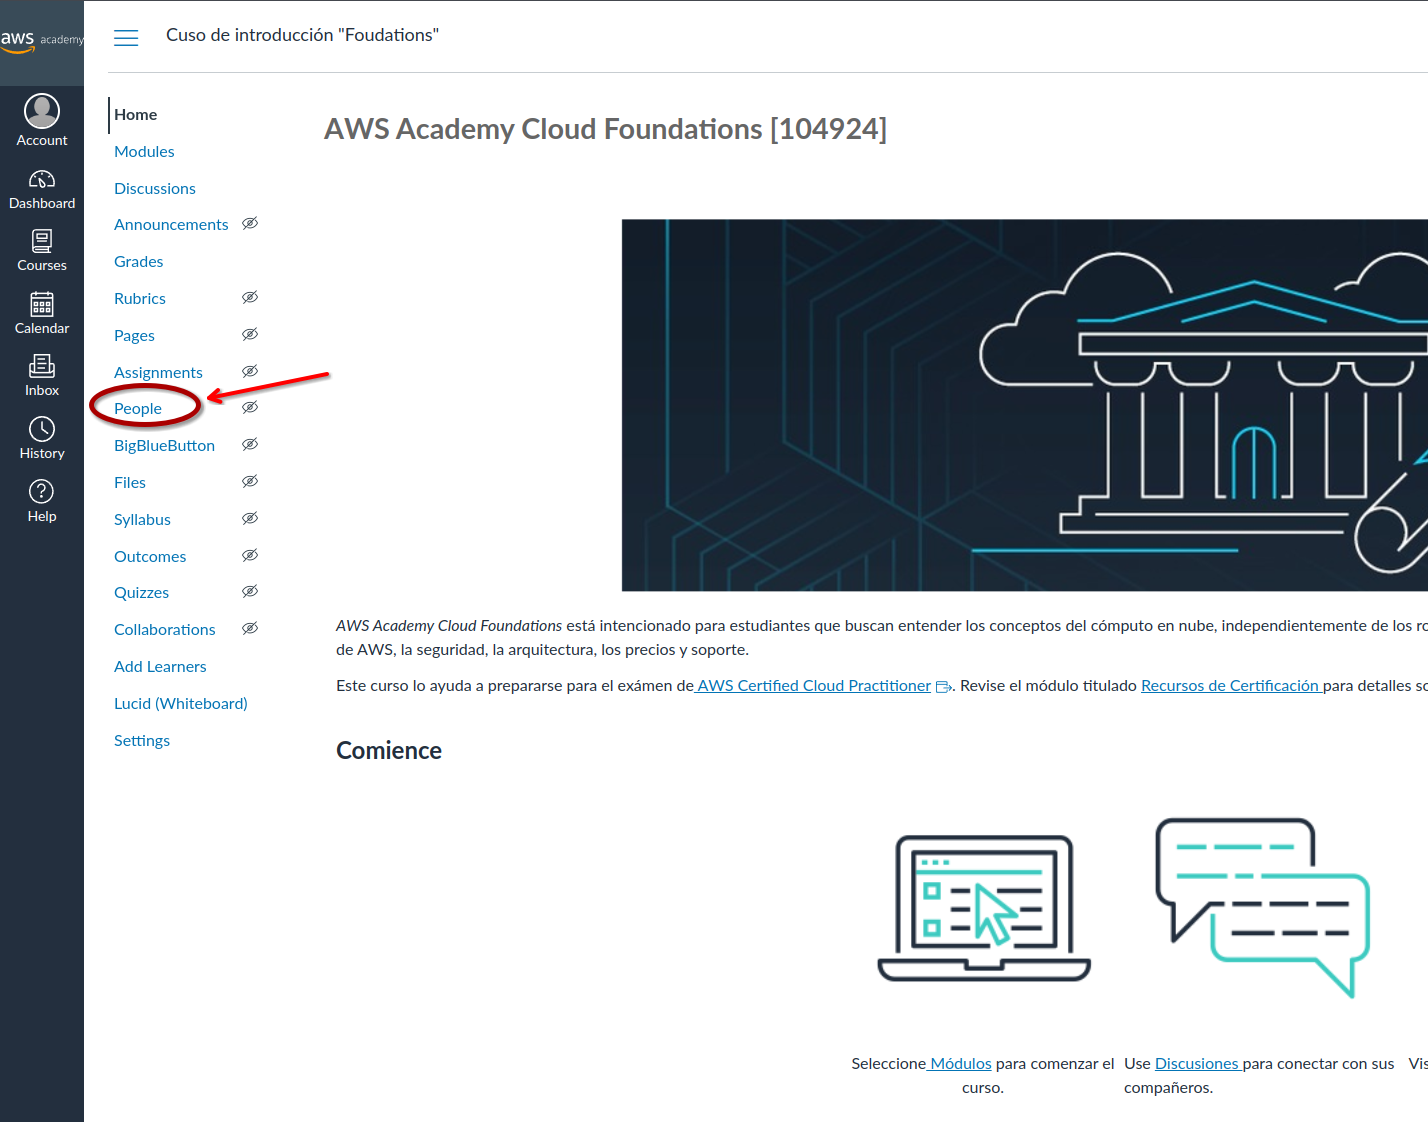Open the Inbox icon
Image resolution: width=1428 pixels, height=1122 pixels.
pos(42,366)
